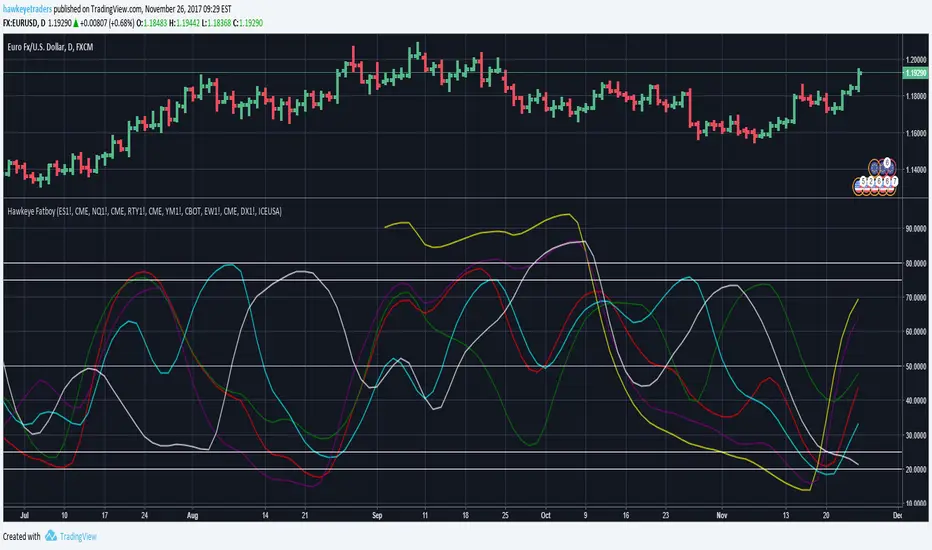
Task: Click the 13 date label after Nov
Action: click(x=786, y=515)
